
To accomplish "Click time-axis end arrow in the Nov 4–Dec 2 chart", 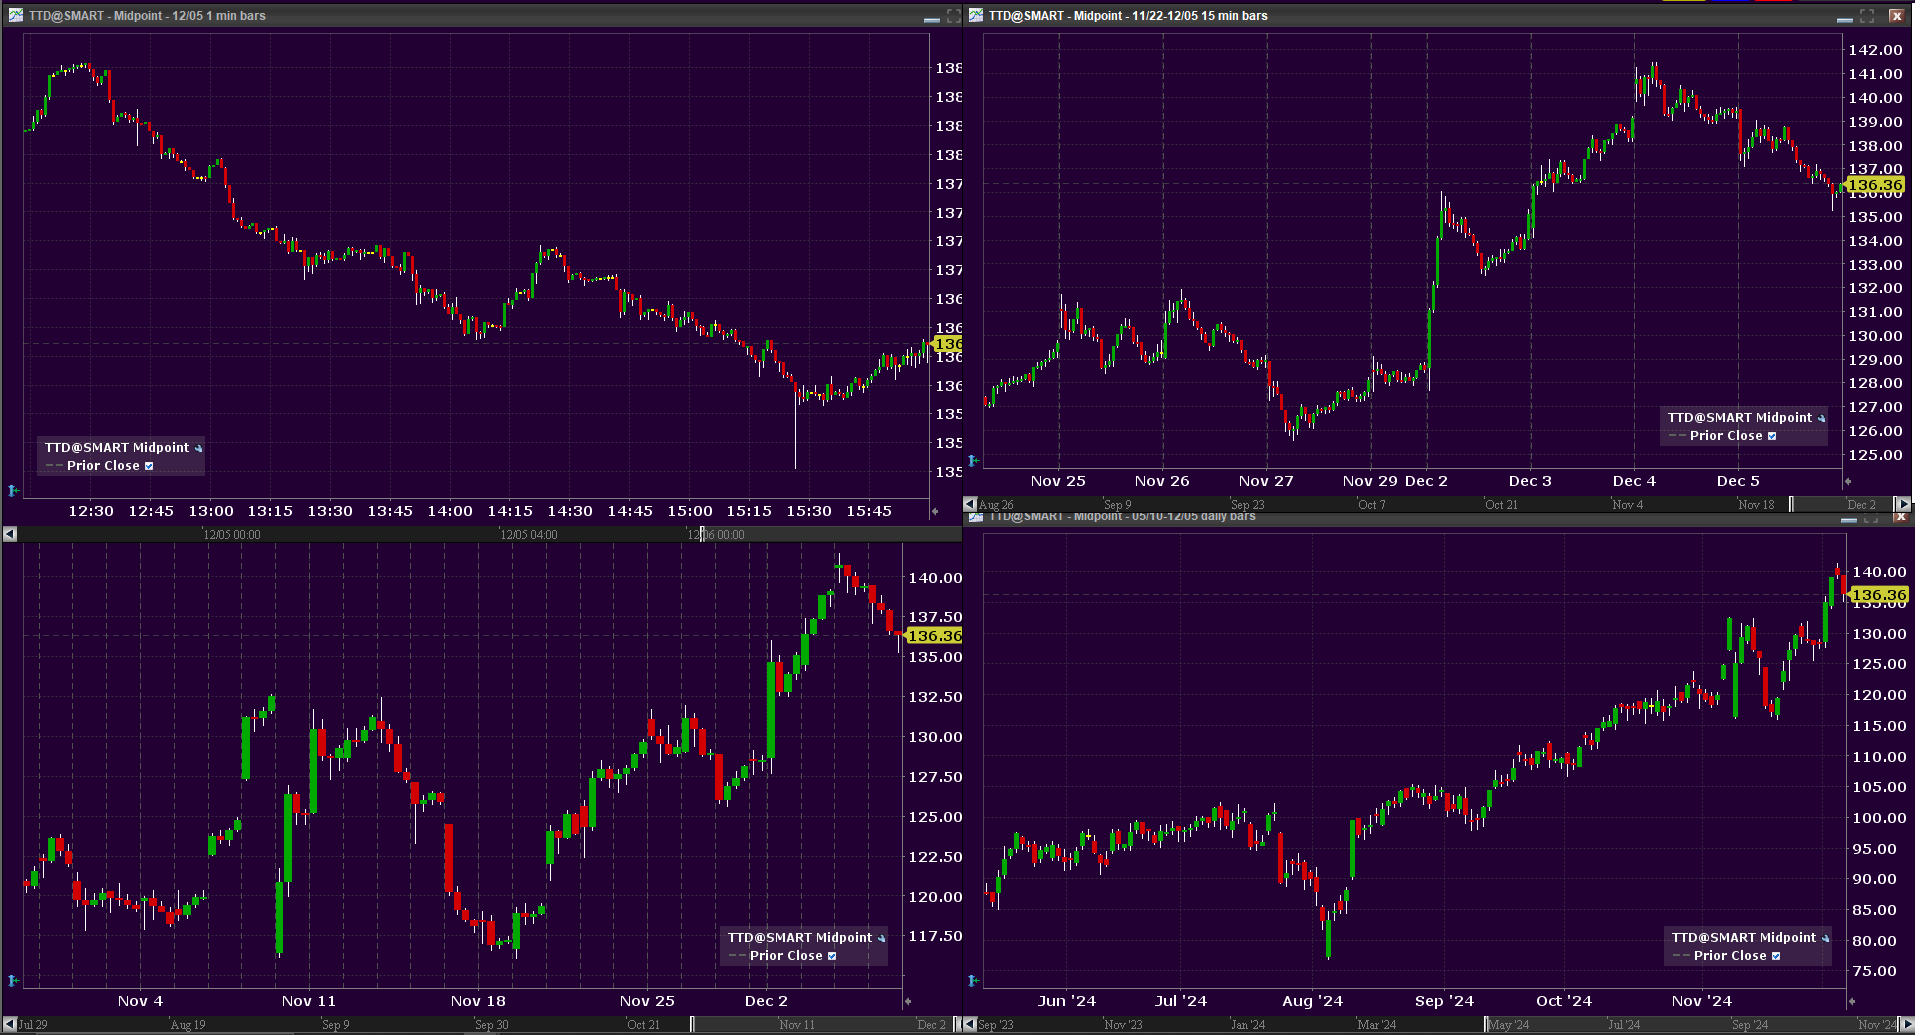I will point(908,1001).
